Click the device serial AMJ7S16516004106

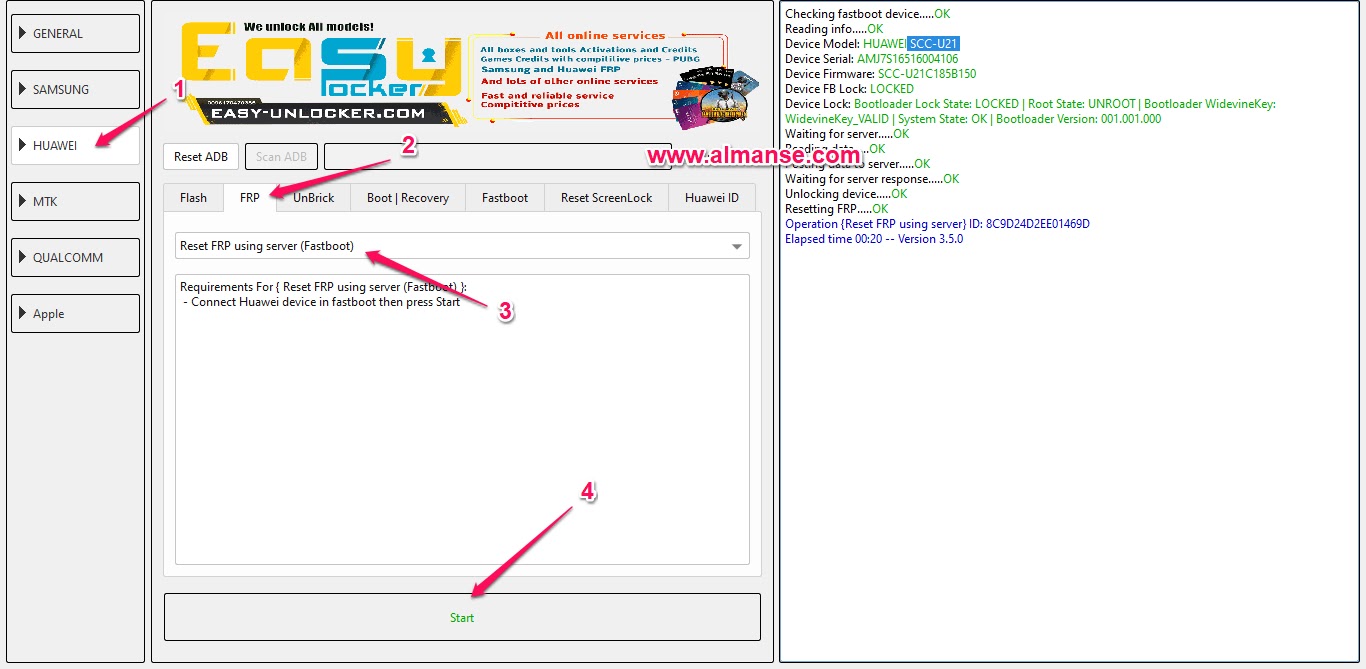[907, 59]
